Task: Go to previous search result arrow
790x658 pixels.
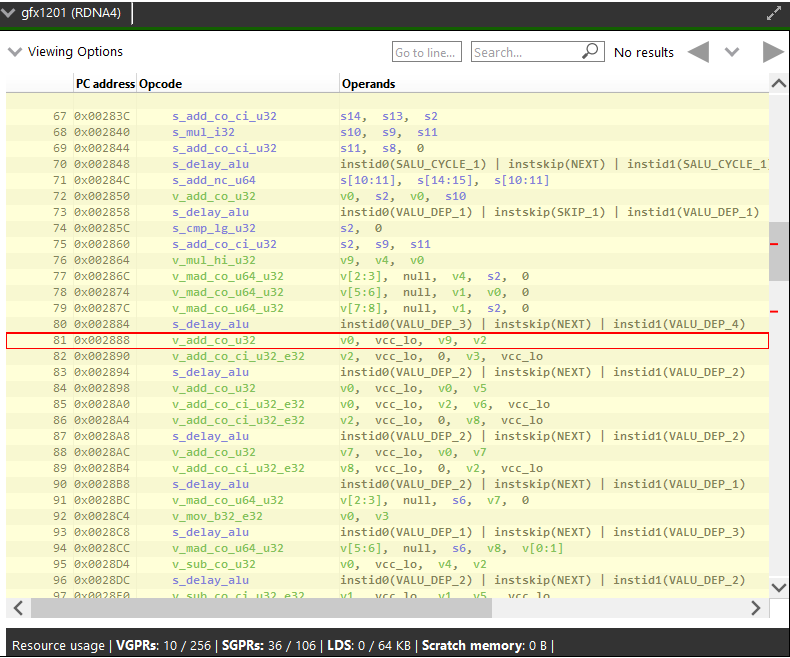Action: pyautogui.click(x=698, y=52)
